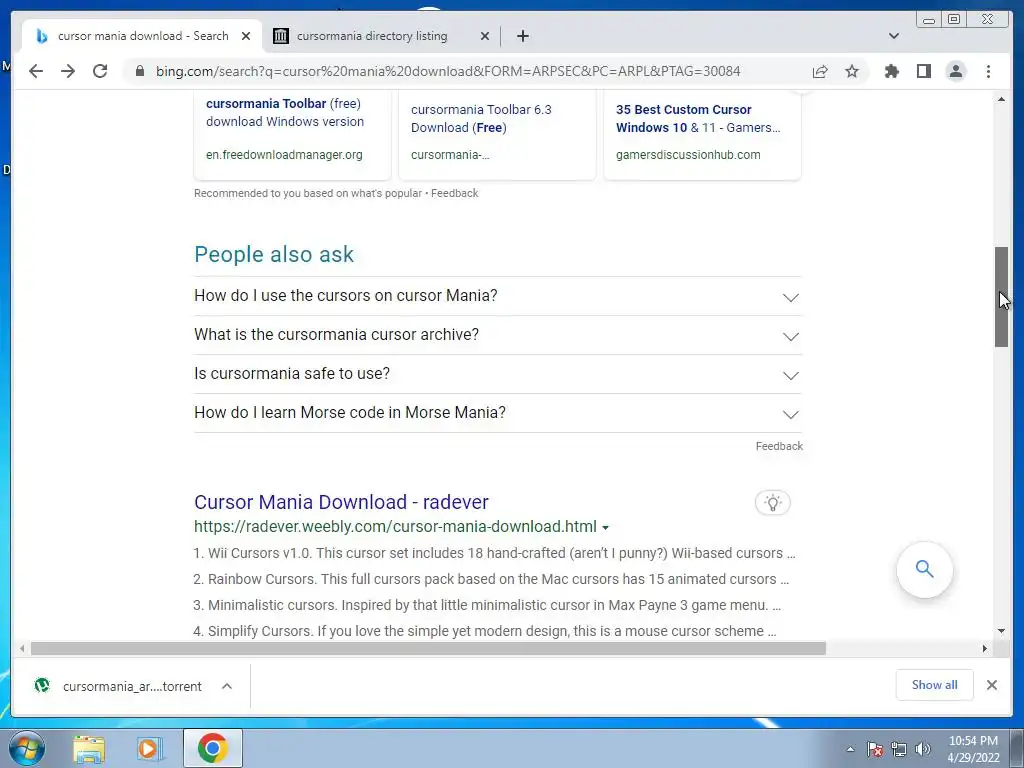
Task: Click 'Minimalistic cursors' snippet line
Action: tap(487, 605)
